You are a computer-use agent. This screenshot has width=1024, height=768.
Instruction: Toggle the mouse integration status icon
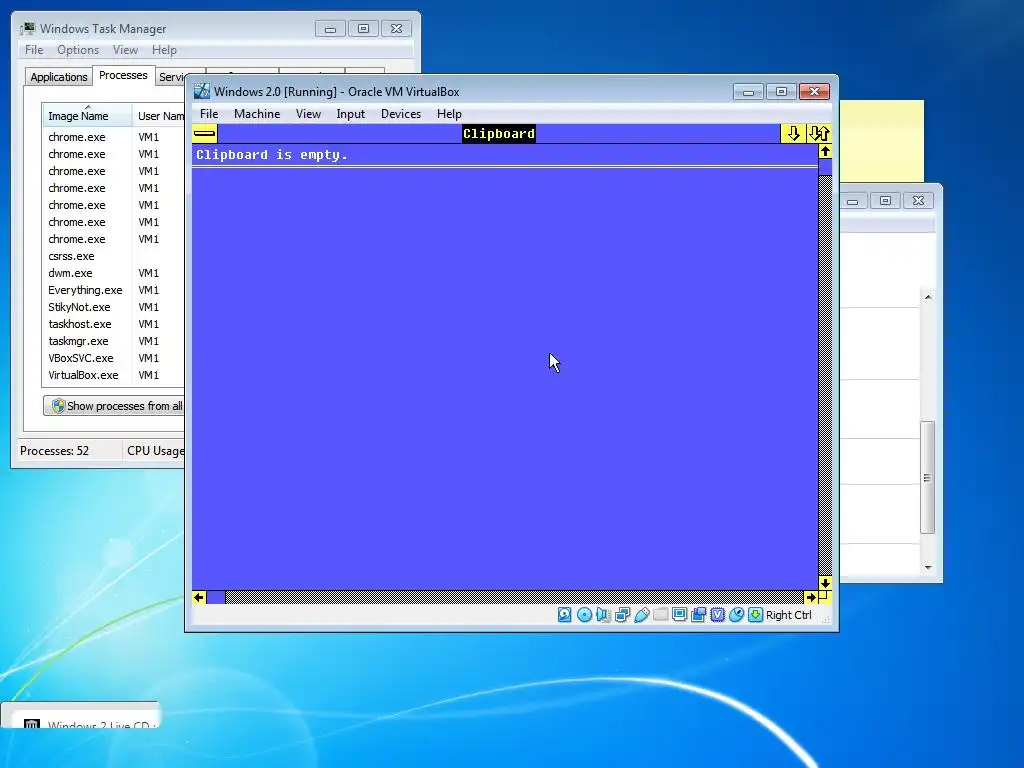point(737,615)
